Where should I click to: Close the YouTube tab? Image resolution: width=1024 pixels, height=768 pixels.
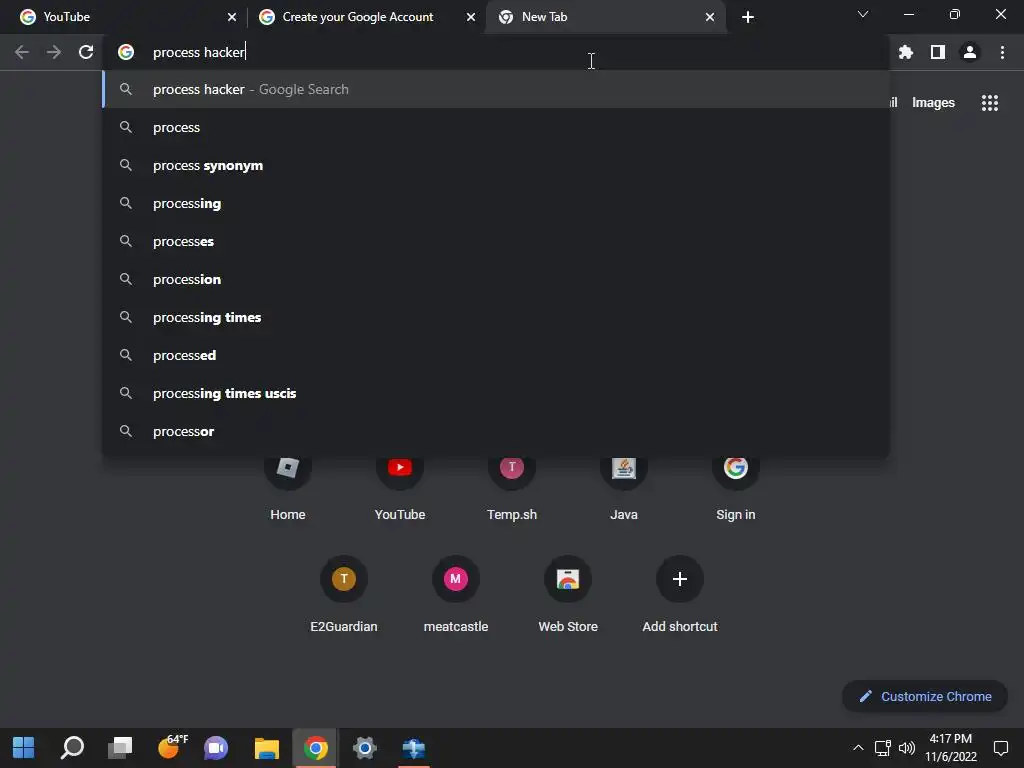[232, 17]
